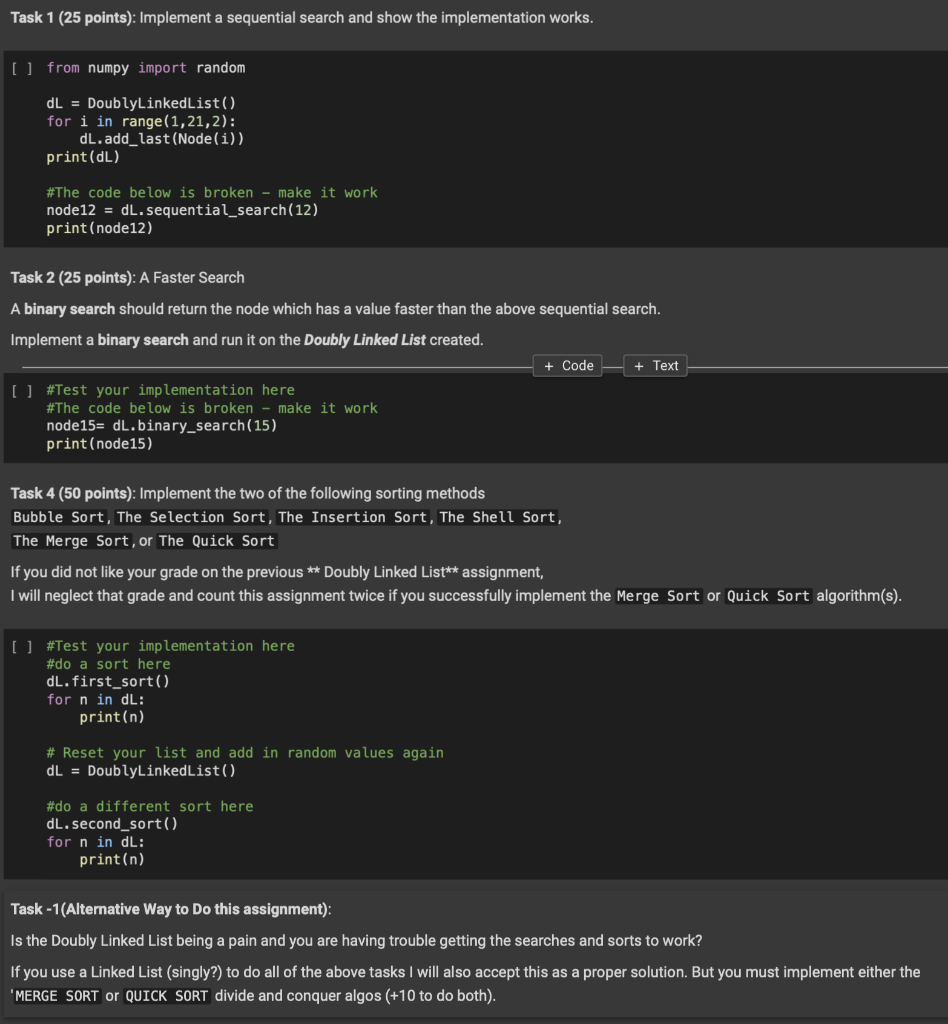Click the Merge Sort inline code text
The height and width of the screenshot is (1024, 948).
[658, 596]
